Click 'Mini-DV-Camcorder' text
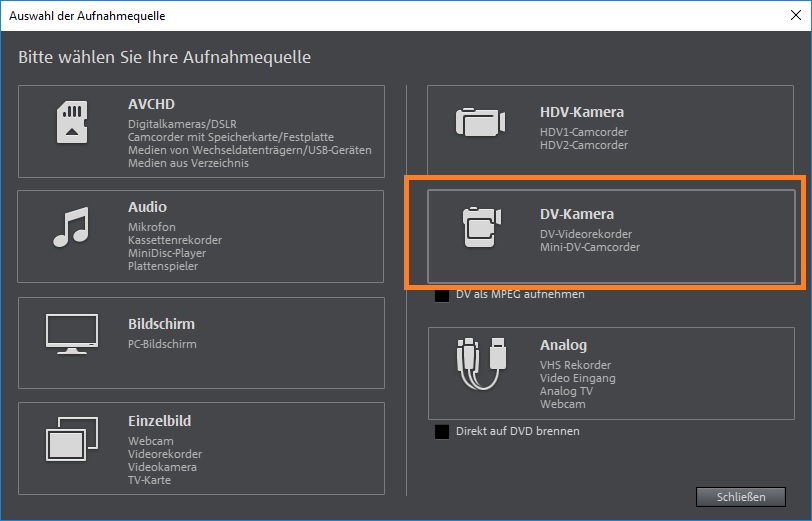 coord(590,247)
